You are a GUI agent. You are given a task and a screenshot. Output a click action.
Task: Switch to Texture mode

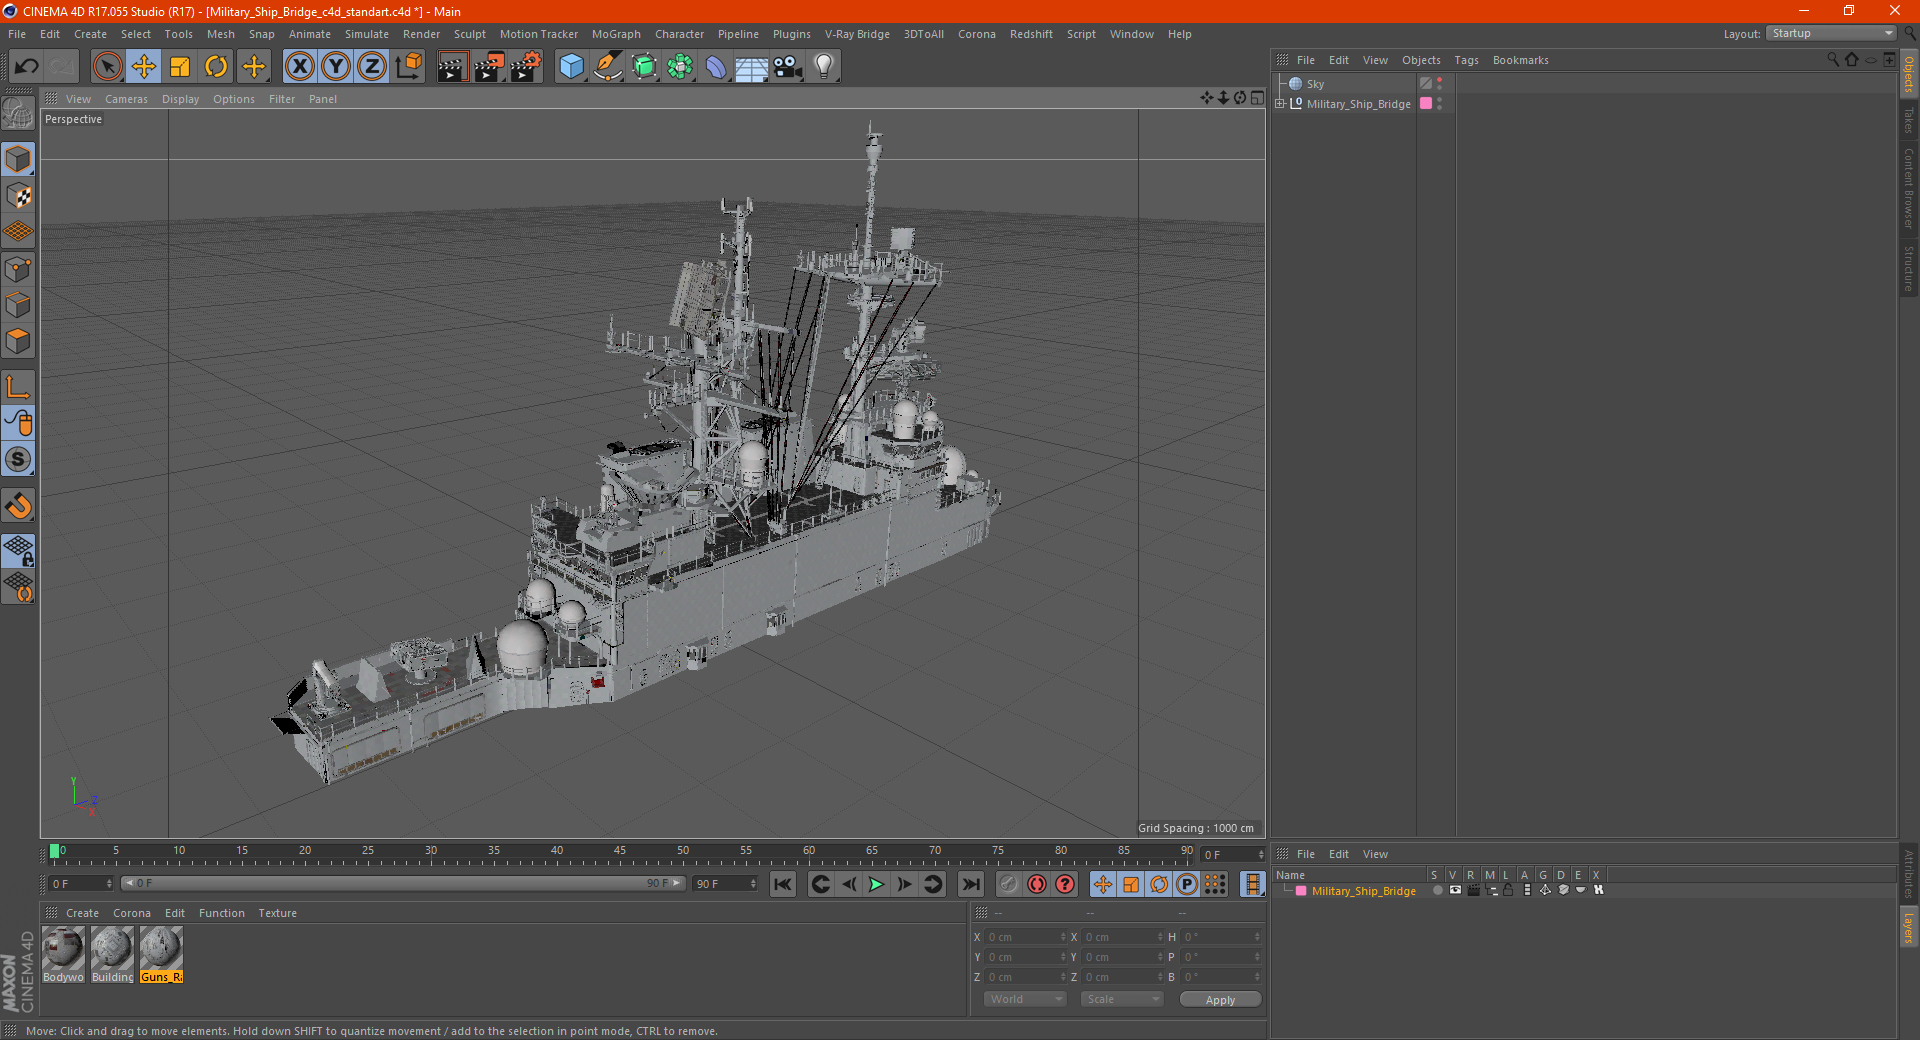(x=18, y=196)
